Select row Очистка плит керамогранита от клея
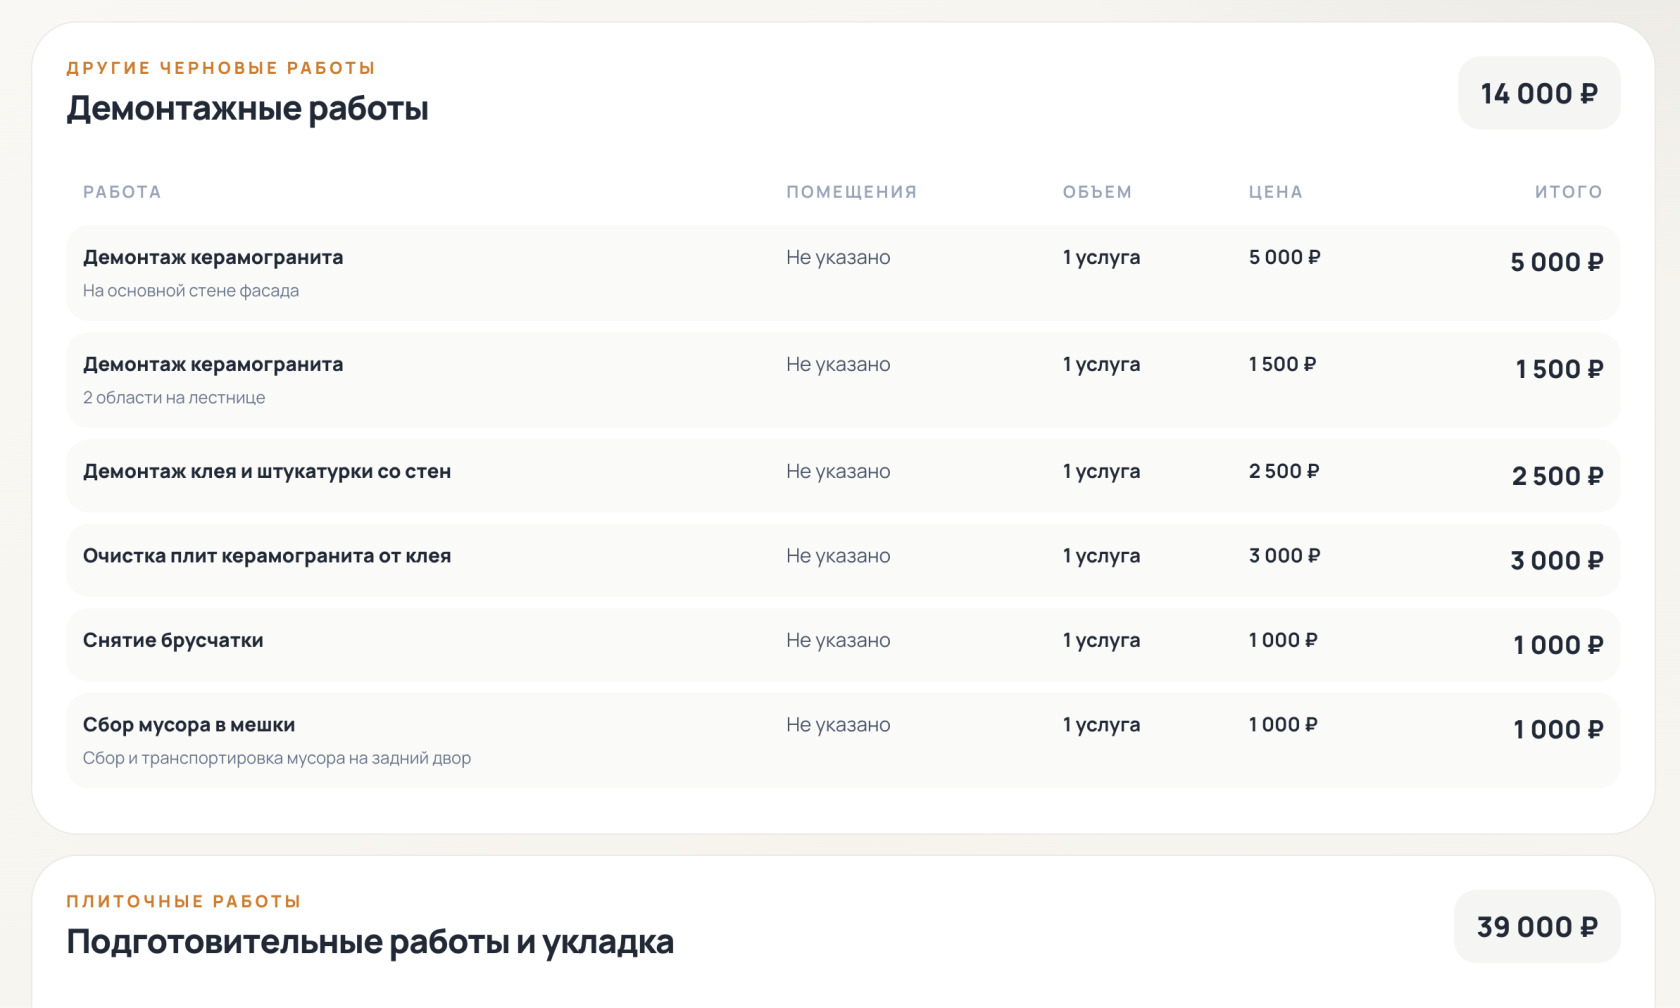 tap(843, 560)
